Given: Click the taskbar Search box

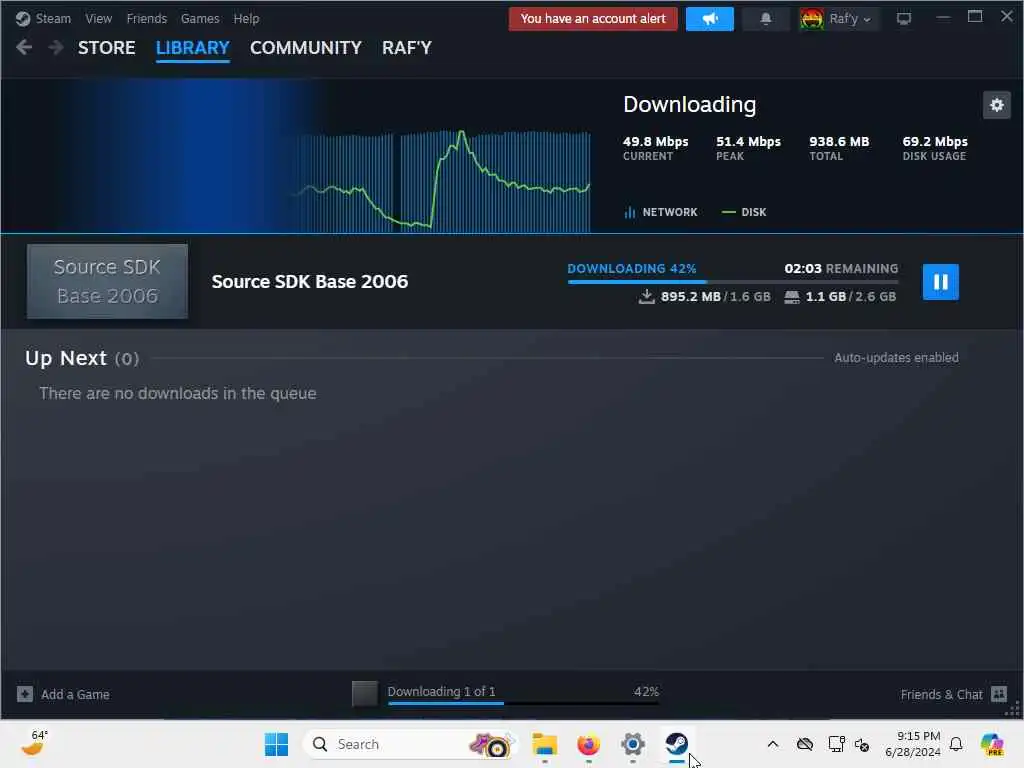Looking at the screenshot, I should (410, 744).
